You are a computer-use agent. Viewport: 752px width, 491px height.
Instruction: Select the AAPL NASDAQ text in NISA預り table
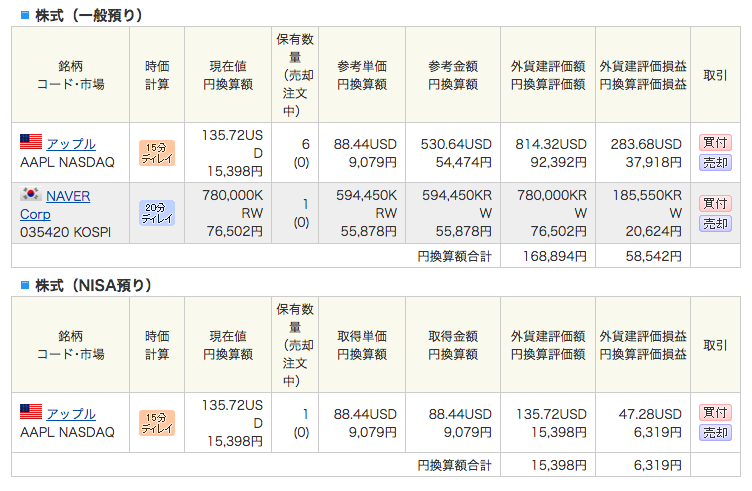[67, 432]
